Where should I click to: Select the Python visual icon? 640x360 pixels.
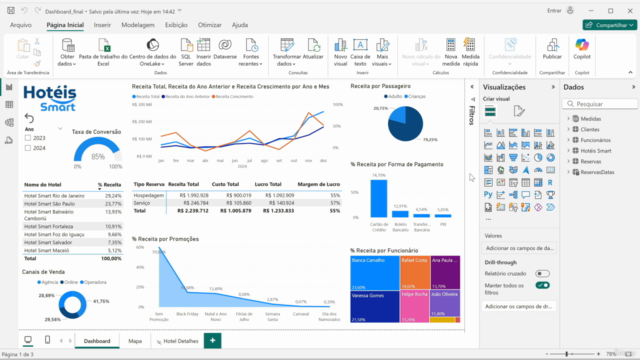point(488,195)
